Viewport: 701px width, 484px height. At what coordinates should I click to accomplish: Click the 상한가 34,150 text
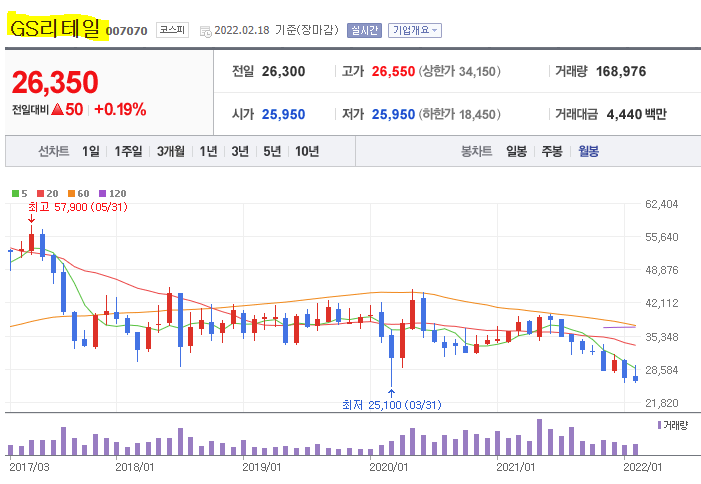(x=460, y=72)
